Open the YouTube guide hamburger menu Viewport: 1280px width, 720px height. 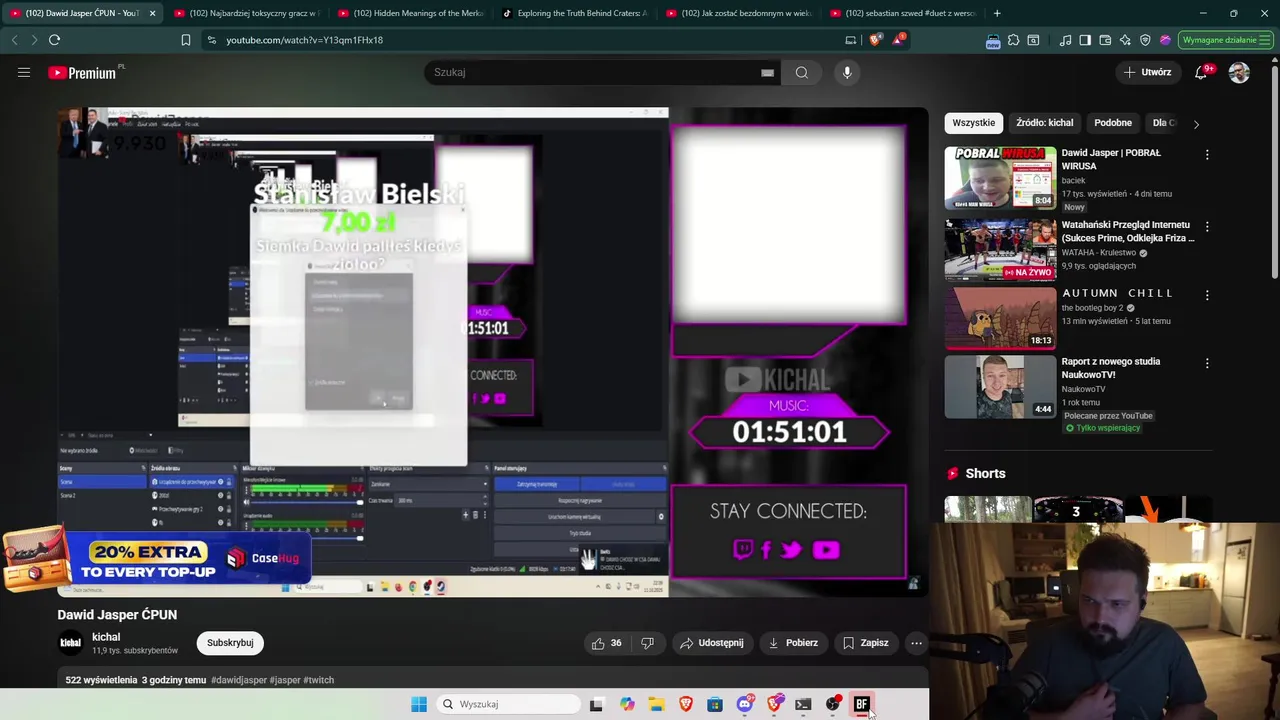click(x=24, y=72)
